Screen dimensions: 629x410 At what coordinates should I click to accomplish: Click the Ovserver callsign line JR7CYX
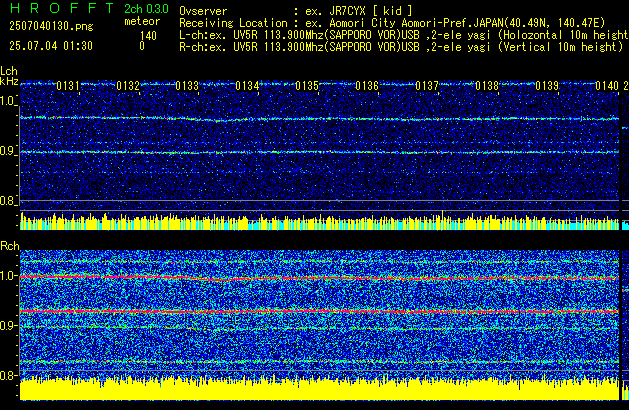(296, 11)
